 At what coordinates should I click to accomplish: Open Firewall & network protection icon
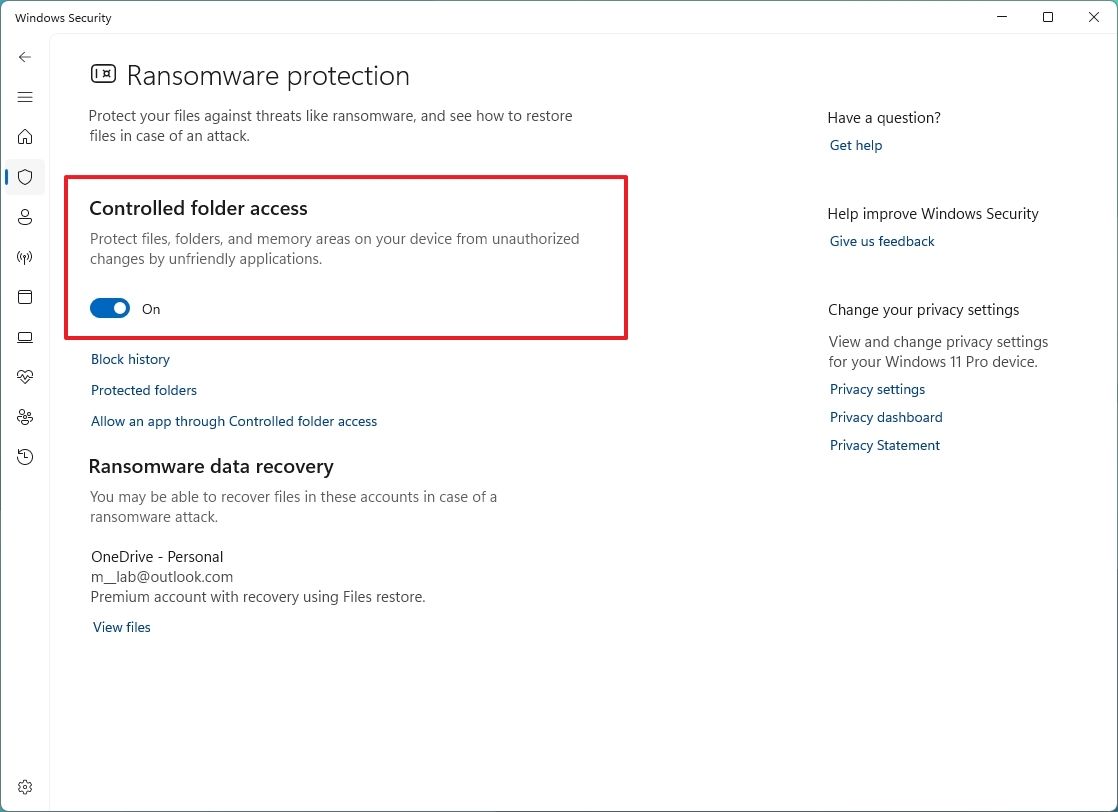click(x=25, y=257)
